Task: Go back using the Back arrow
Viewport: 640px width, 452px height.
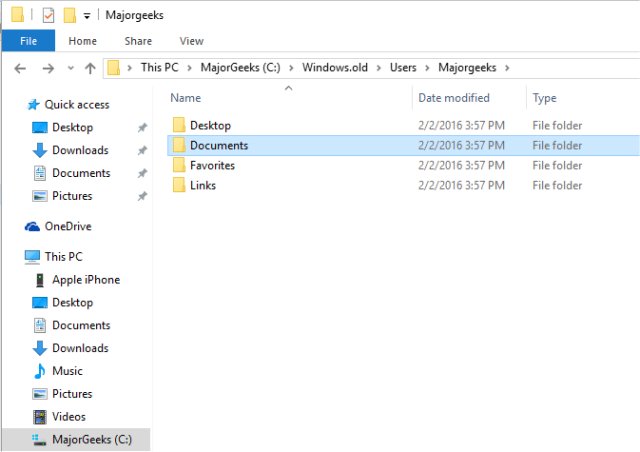Action: (x=20, y=68)
